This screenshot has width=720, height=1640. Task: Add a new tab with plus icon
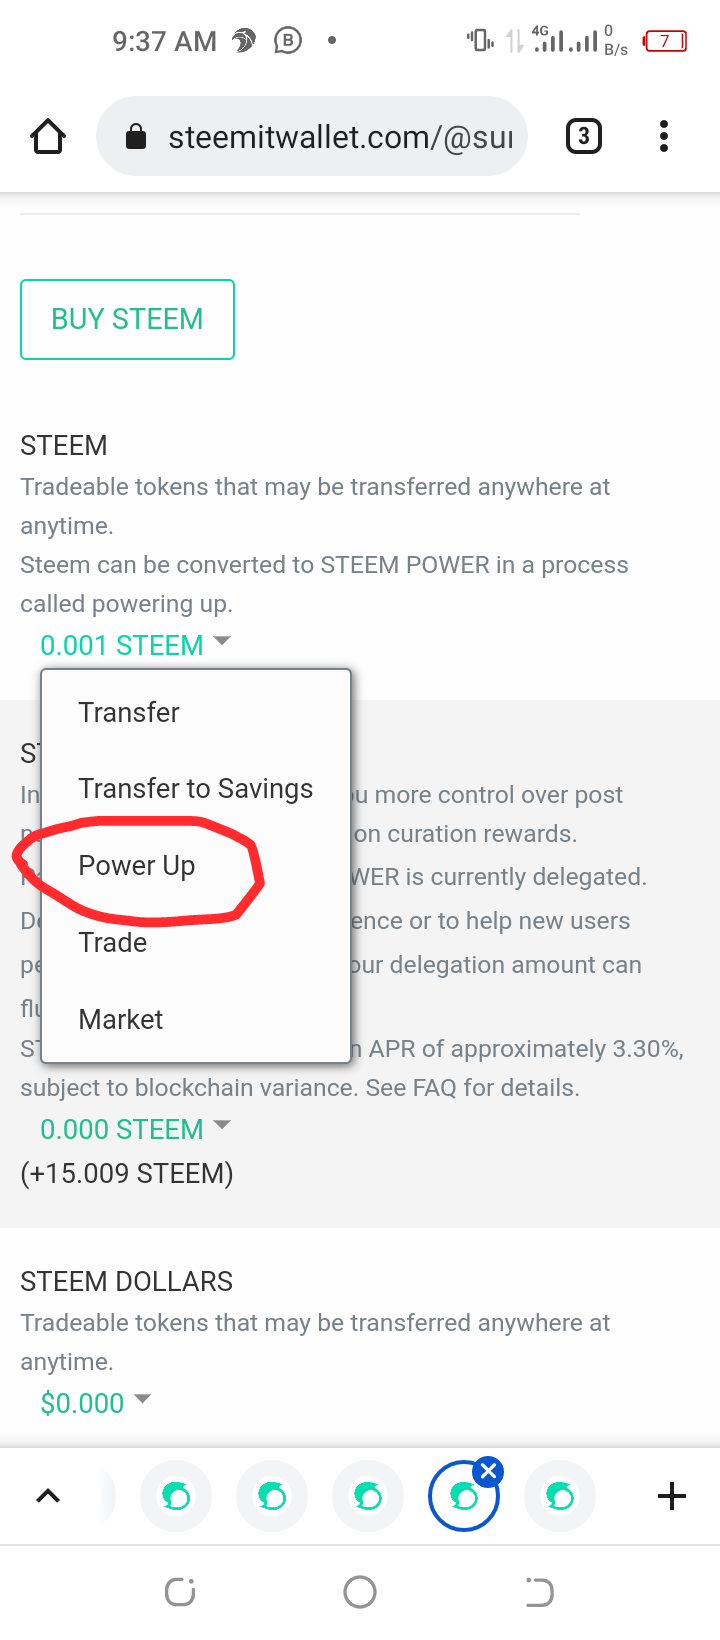pos(672,1496)
